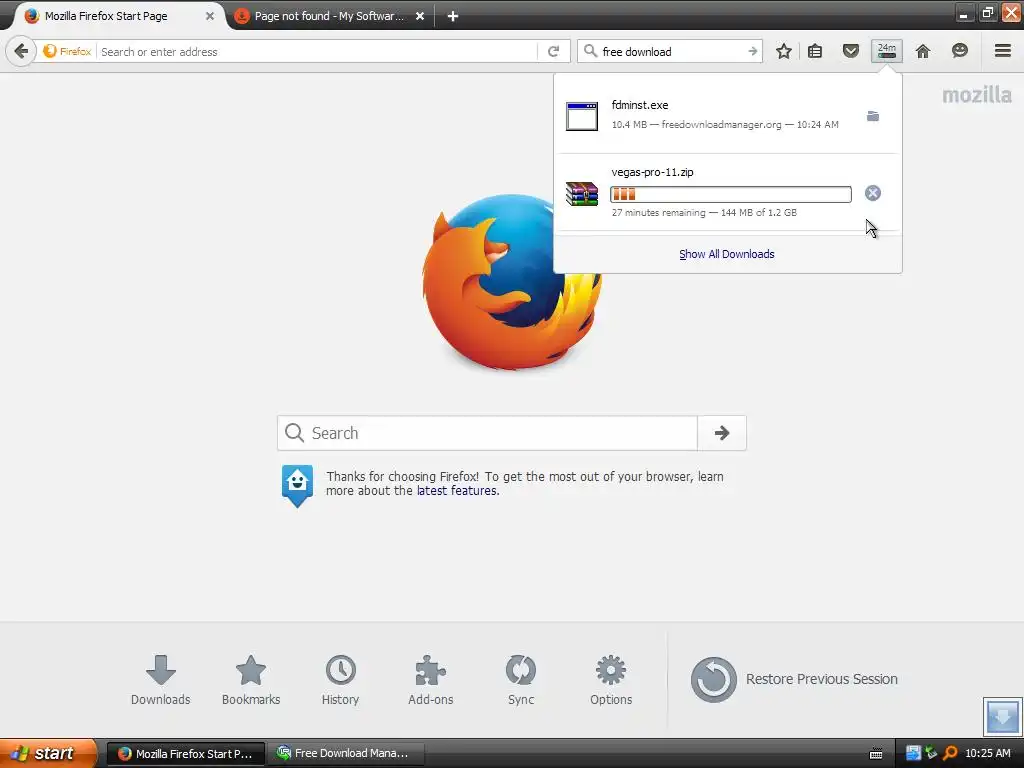Open the Hello chat smiley icon
The image size is (1024, 768).
[959, 51]
